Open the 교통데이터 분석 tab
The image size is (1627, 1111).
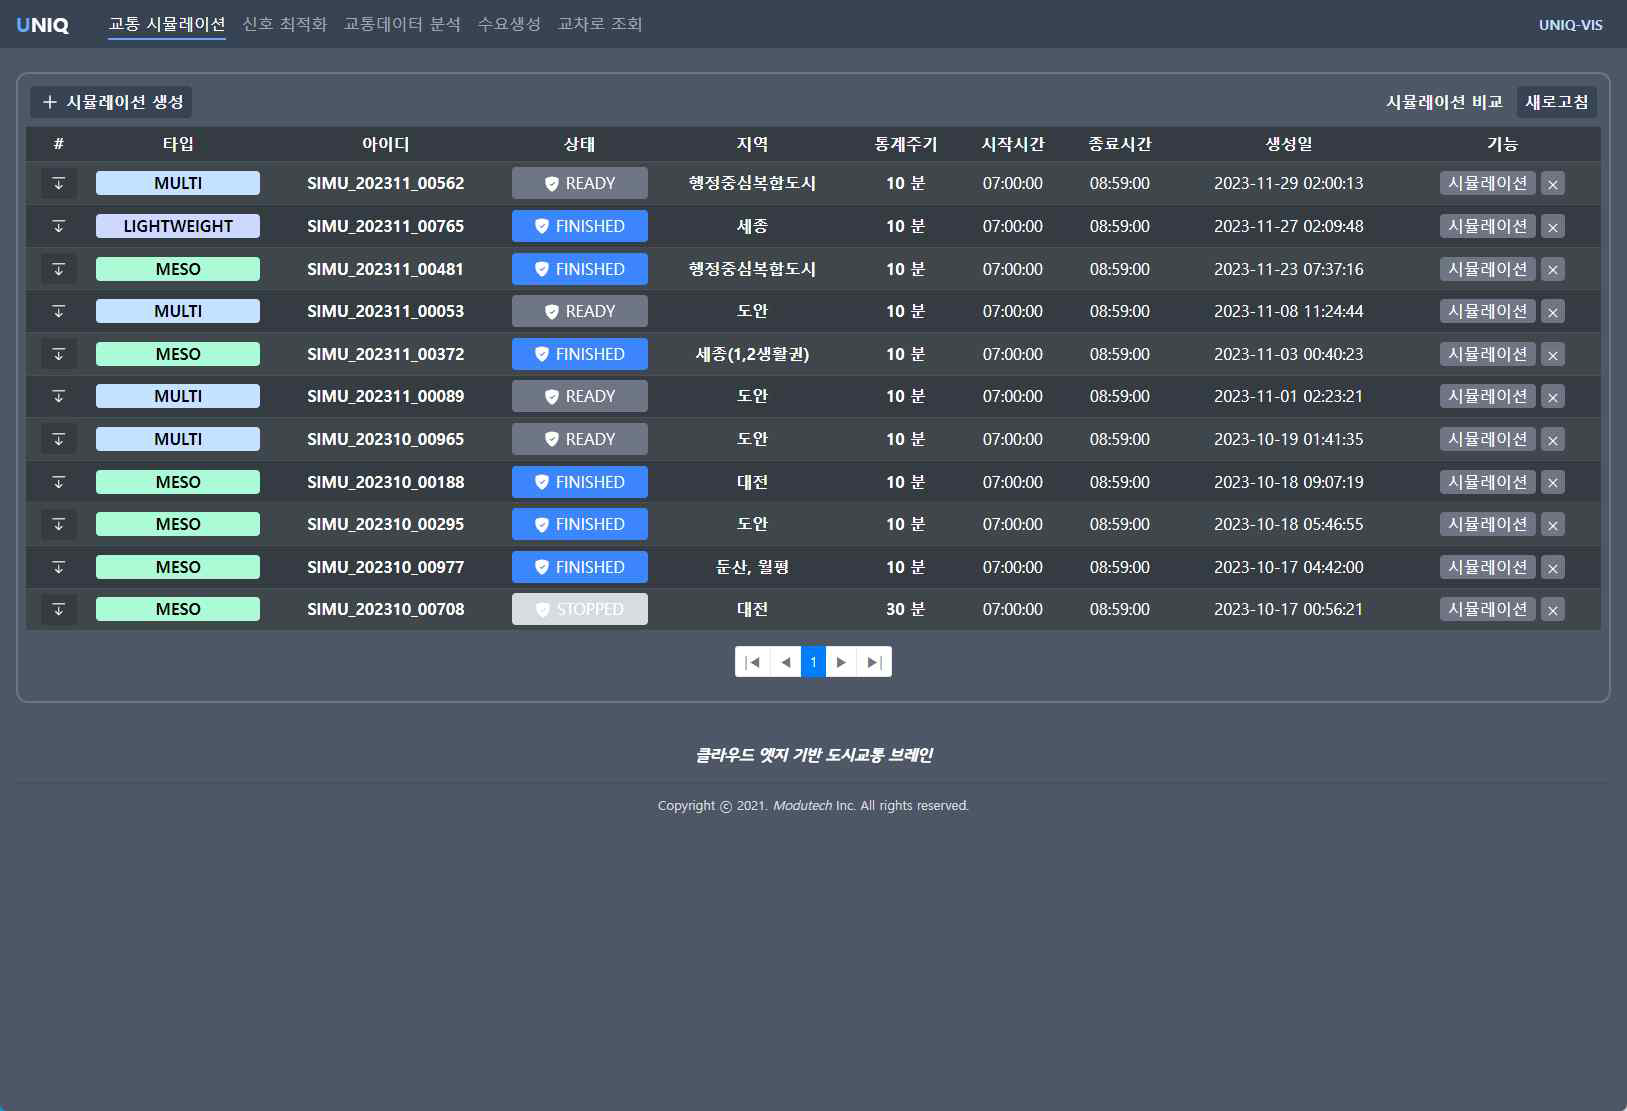(x=402, y=24)
